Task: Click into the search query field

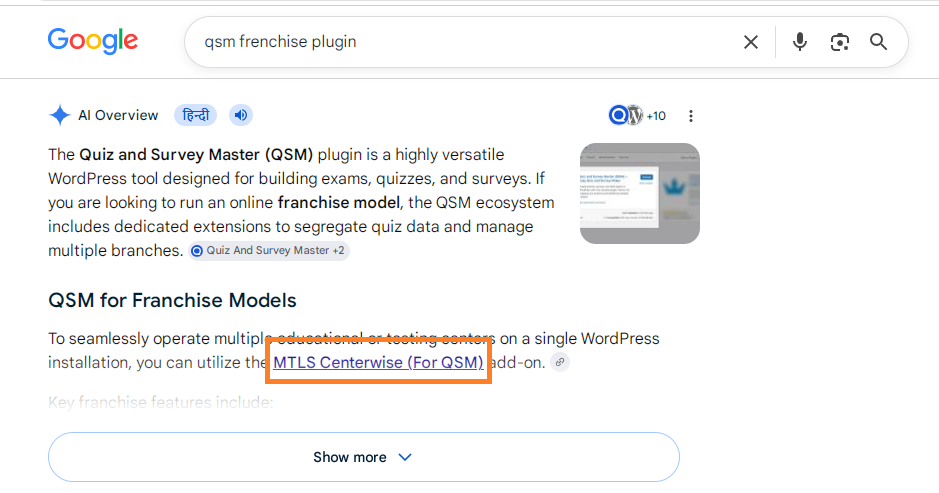Action: click(x=467, y=42)
